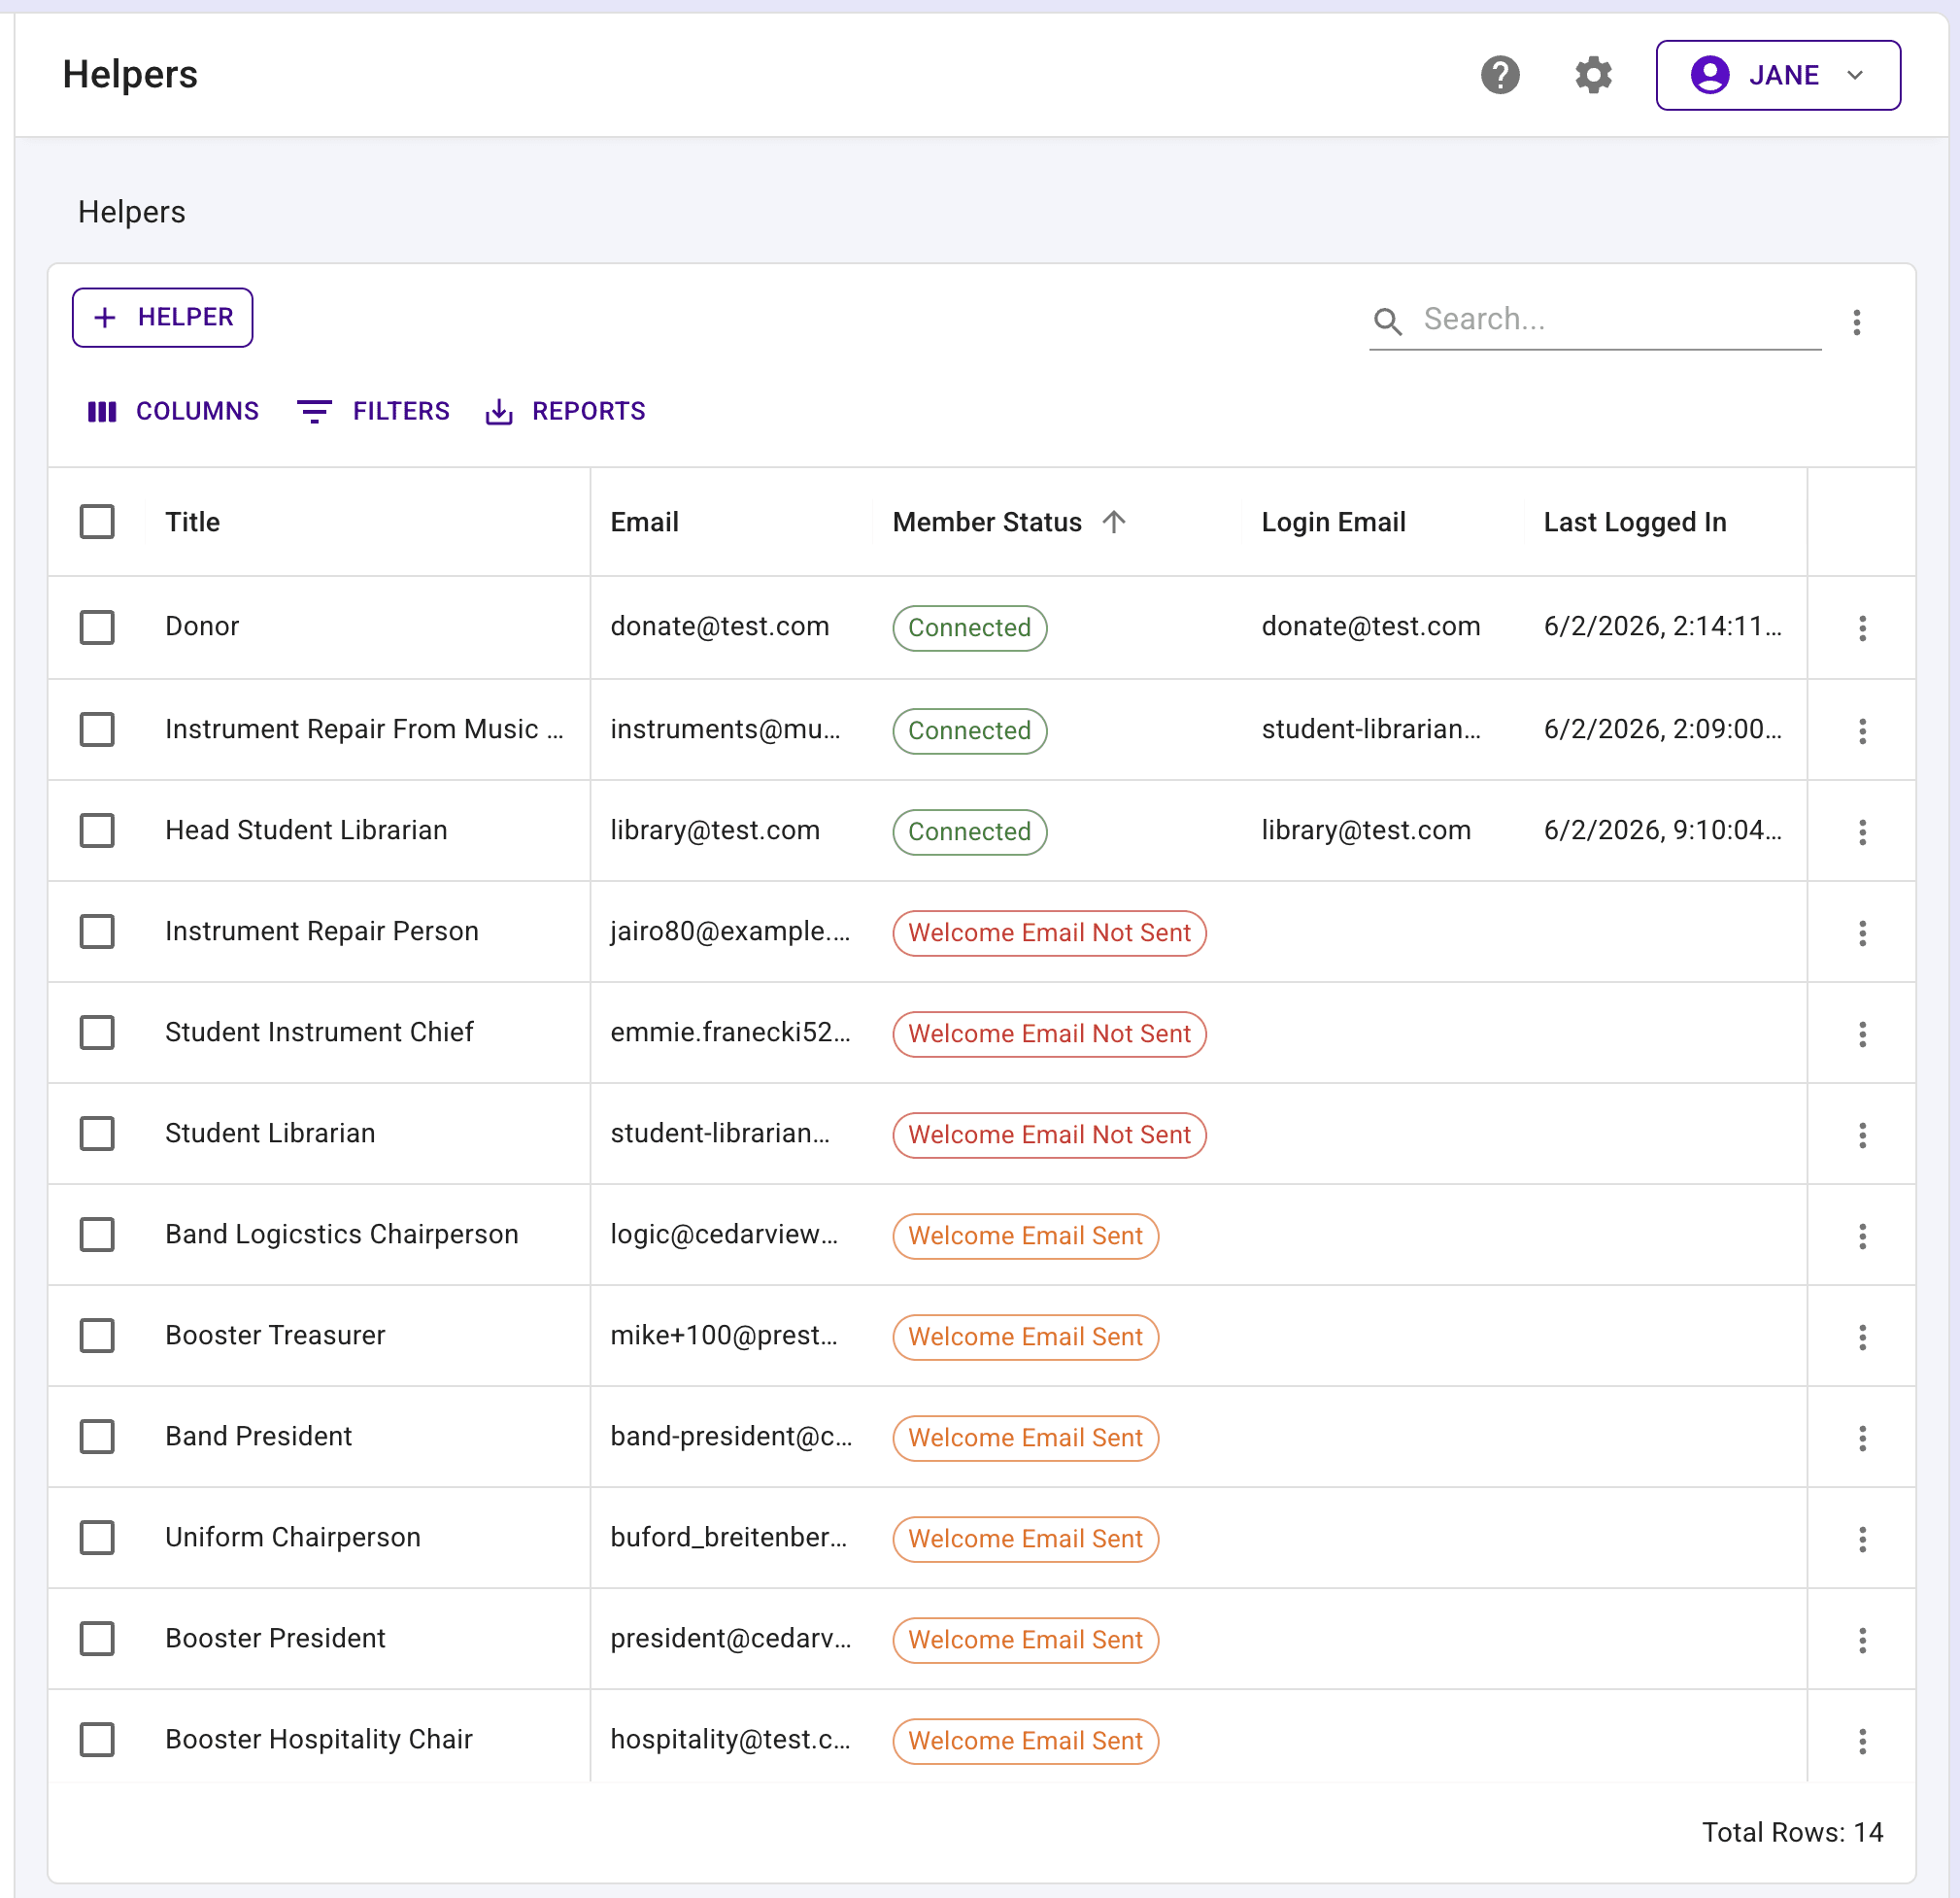Open the REPORTS export option
1960x1898 pixels.
[x=565, y=411]
